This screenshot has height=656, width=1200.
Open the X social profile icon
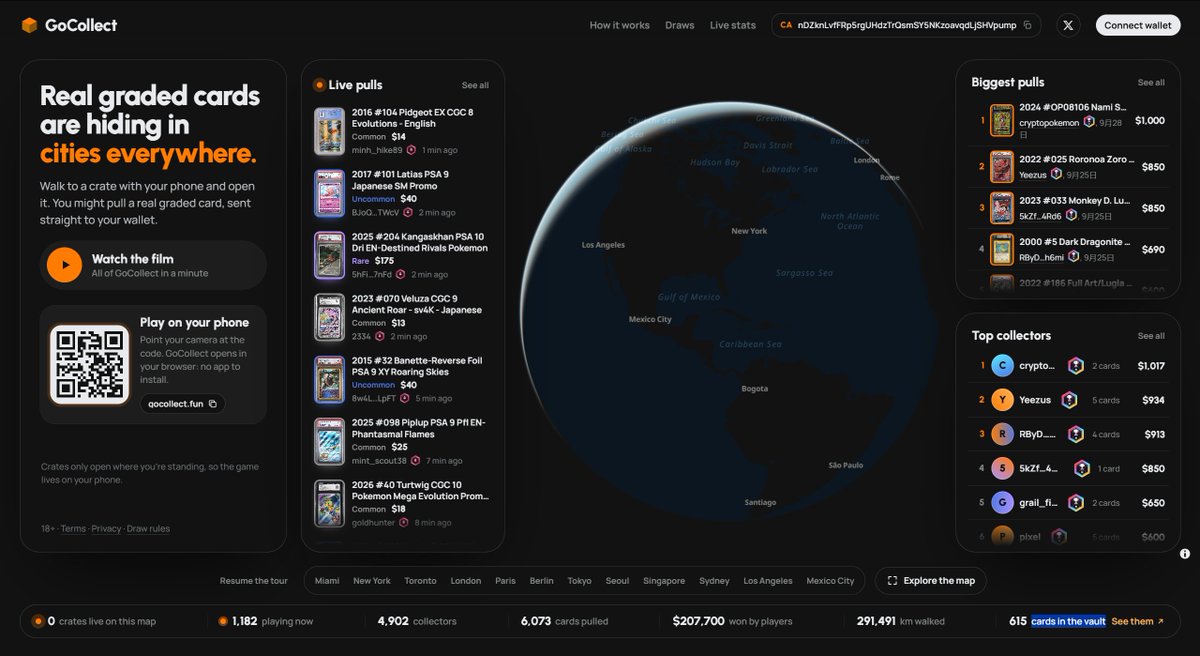click(1068, 25)
